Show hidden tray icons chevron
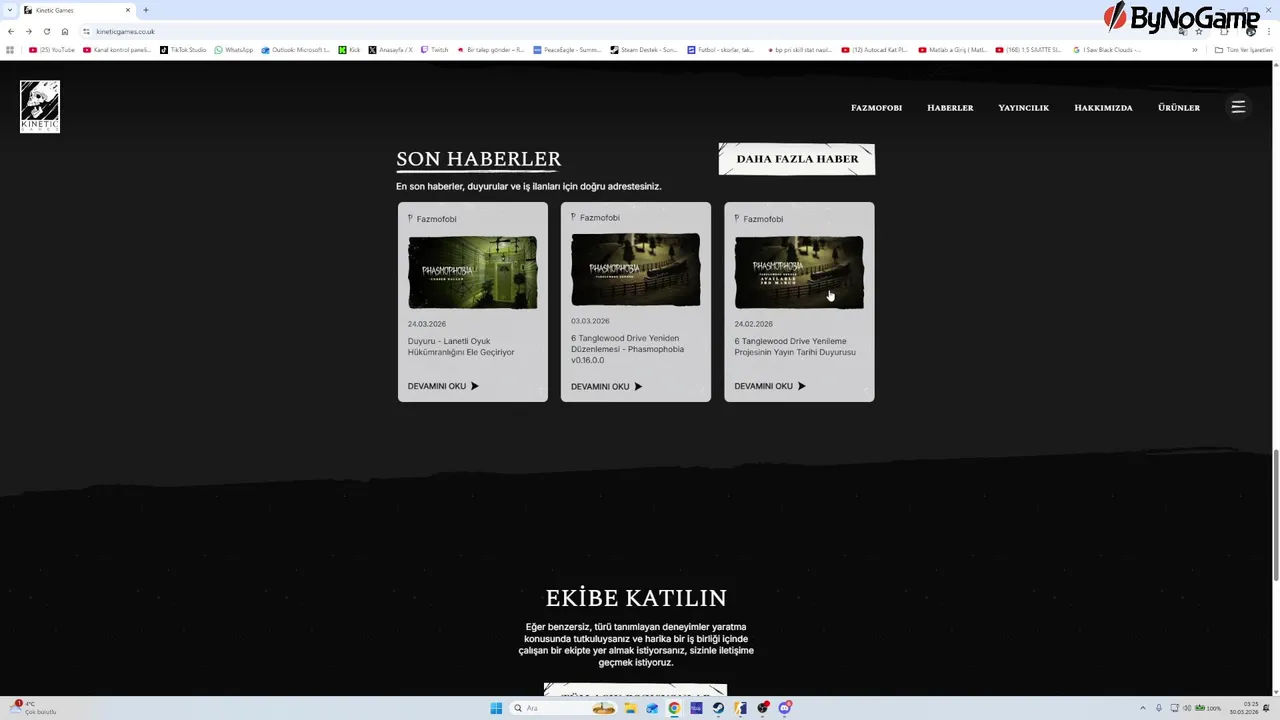Viewport: 1280px width, 720px height. pyautogui.click(x=1143, y=708)
